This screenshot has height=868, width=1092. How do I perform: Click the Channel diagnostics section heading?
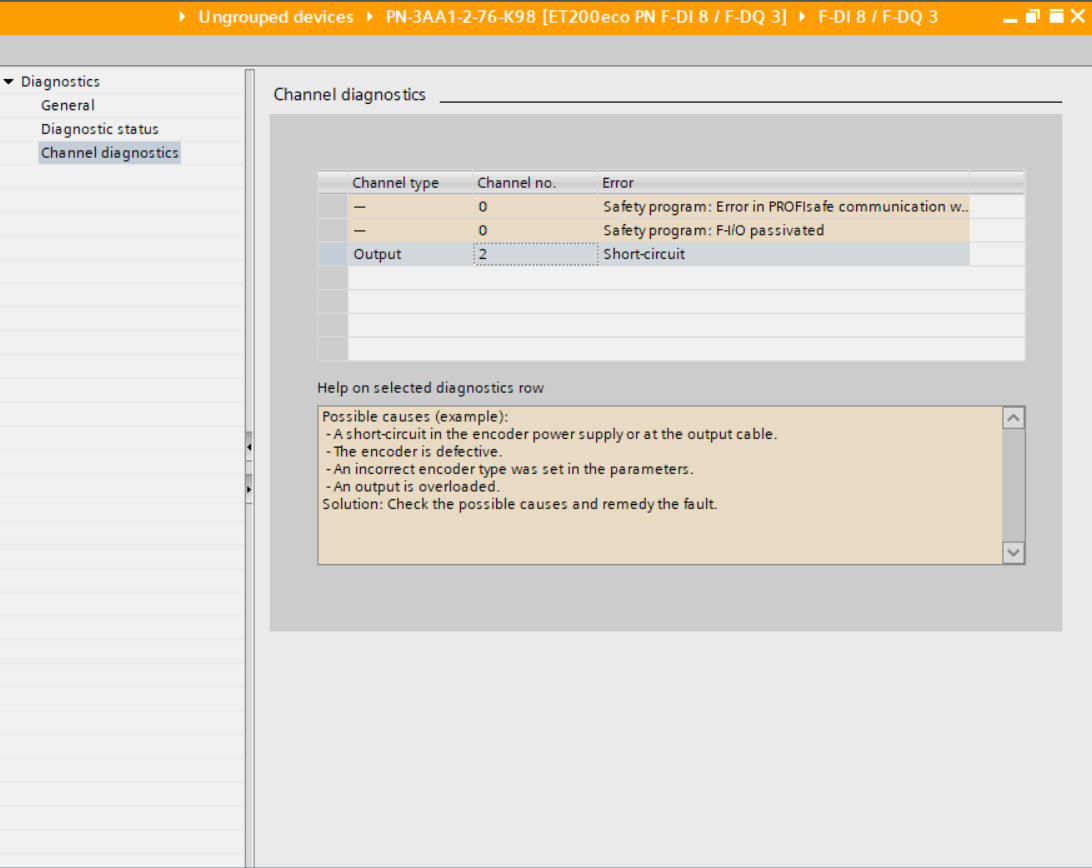tap(349, 94)
